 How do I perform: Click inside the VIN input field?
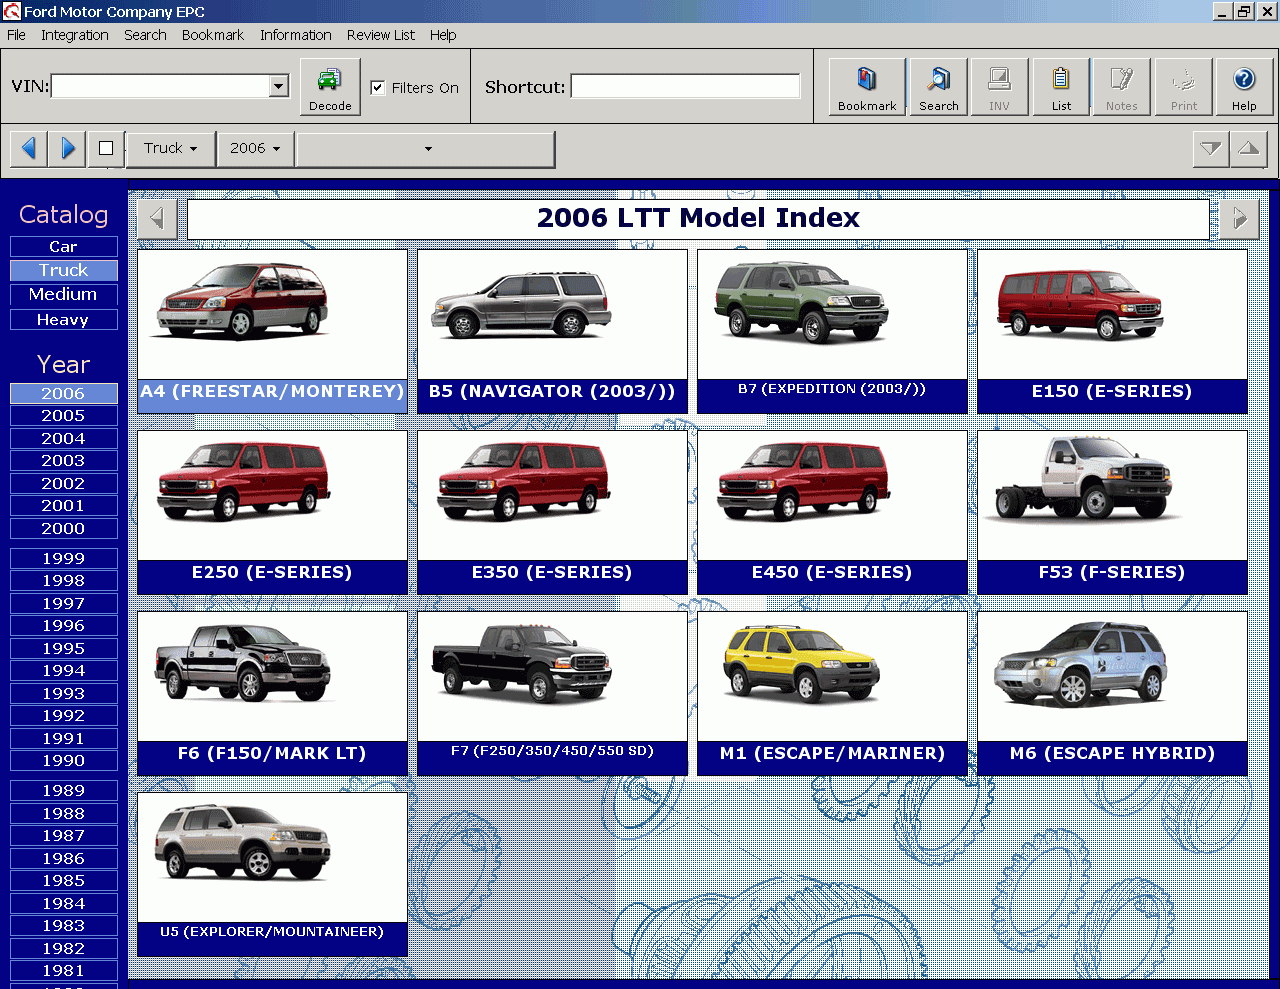(x=160, y=87)
